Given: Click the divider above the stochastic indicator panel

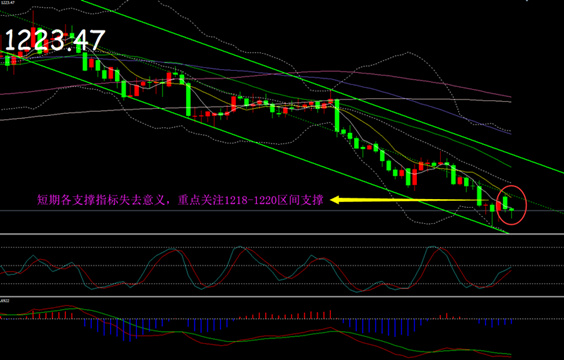Looking at the screenshot, I should 282,234.
